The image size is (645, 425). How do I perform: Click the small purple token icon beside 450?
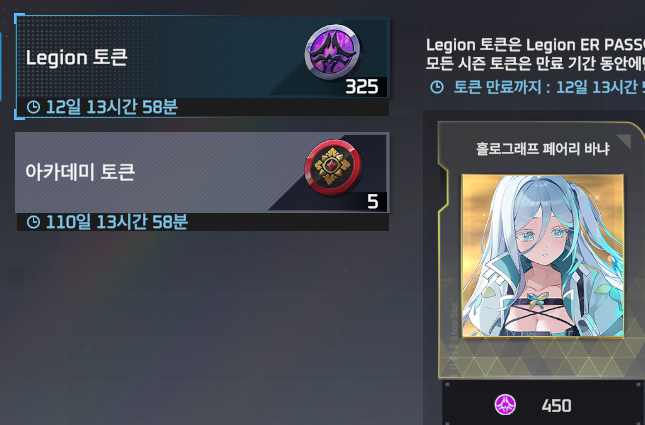click(505, 405)
